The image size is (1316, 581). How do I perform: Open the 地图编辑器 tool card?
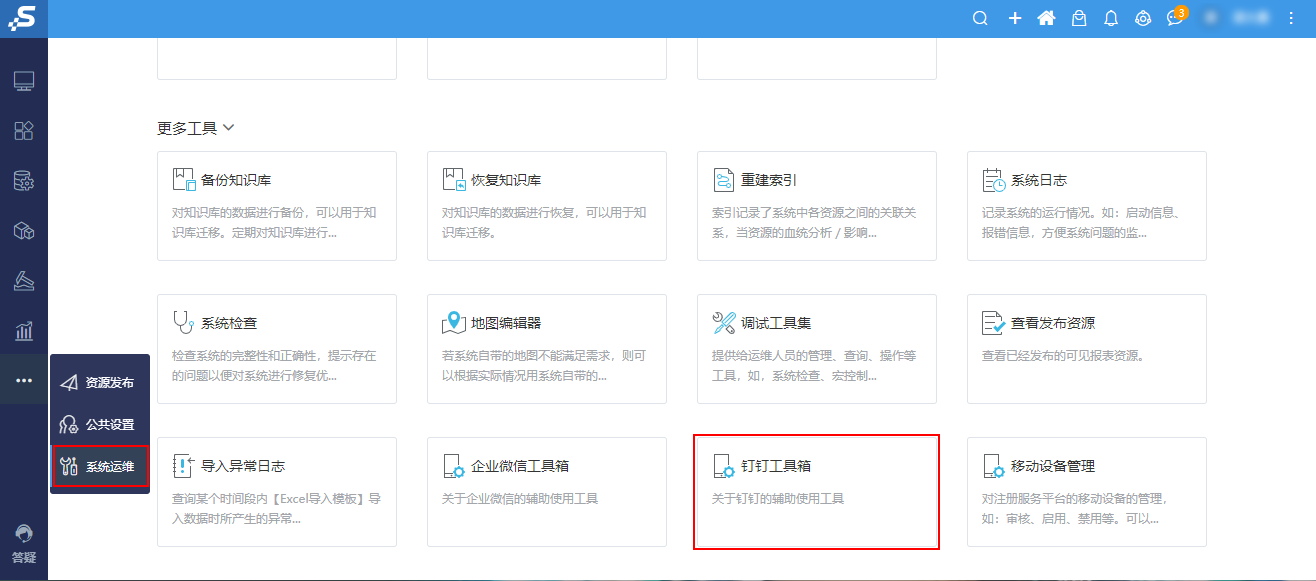point(547,349)
